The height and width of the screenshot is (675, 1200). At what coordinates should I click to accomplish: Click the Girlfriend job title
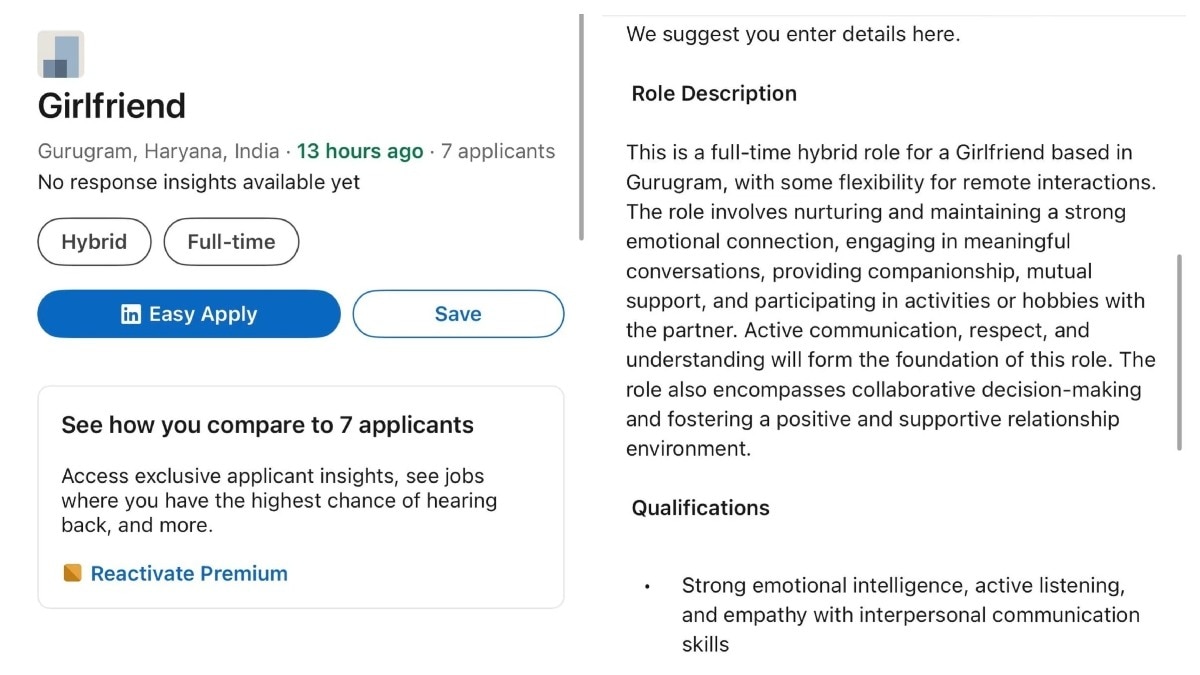tap(111, 105)
